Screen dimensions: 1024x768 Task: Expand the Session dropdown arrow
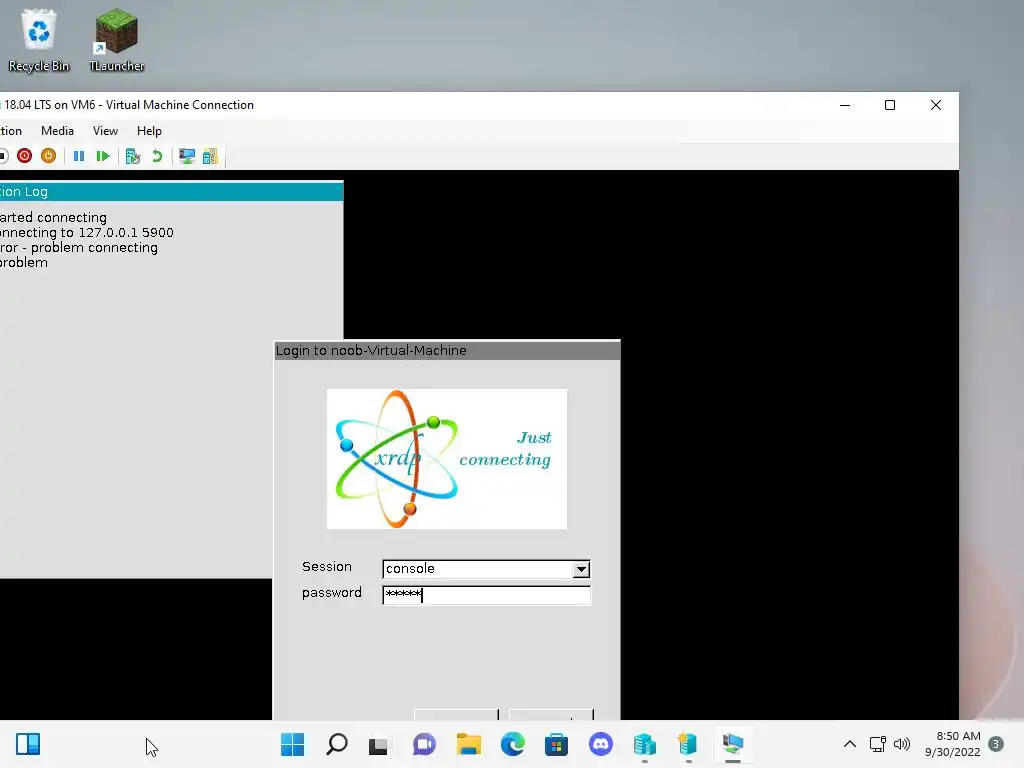581,569
